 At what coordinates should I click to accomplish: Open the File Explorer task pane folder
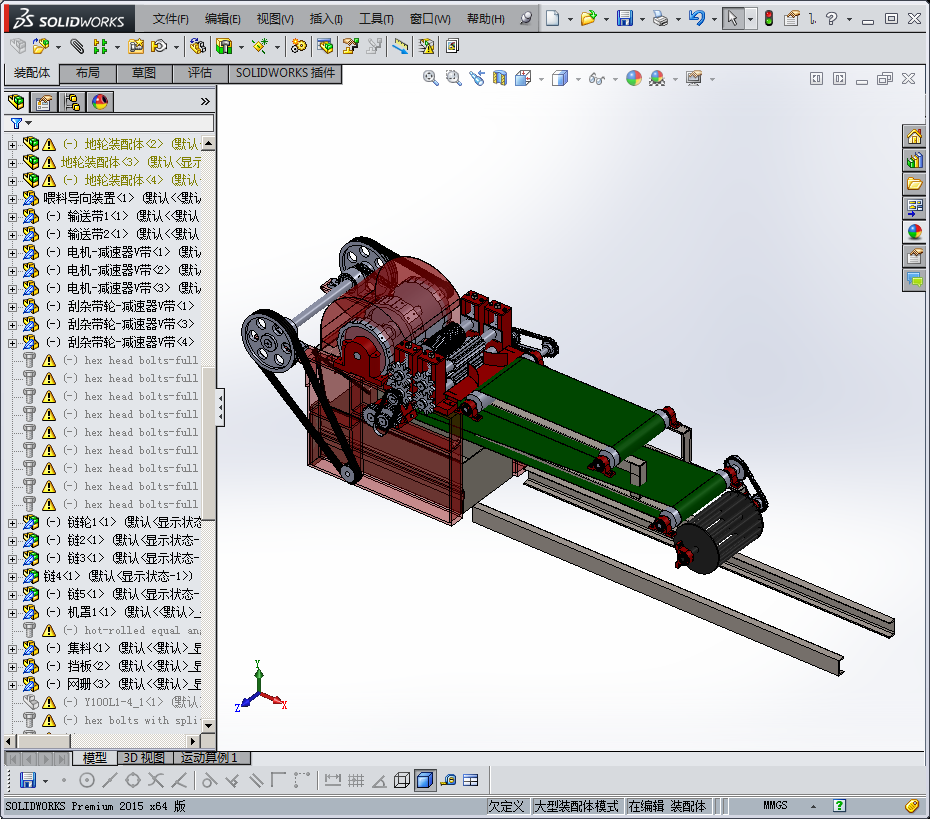914,184
